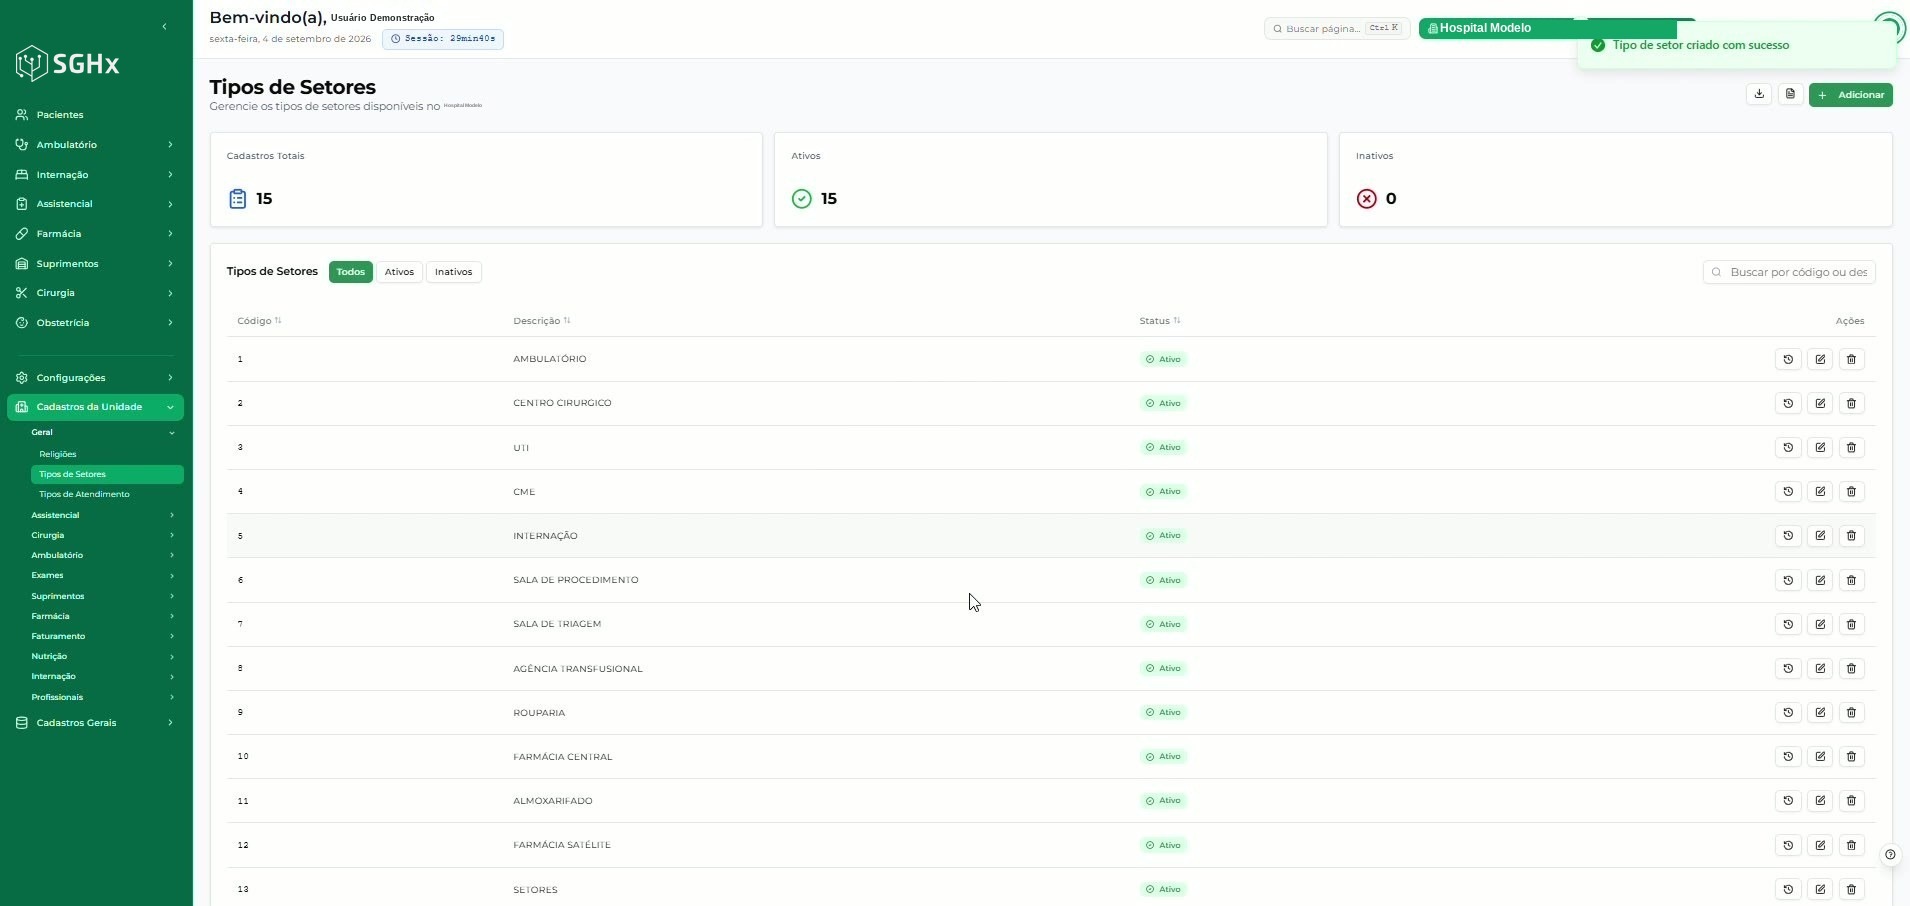The image size is (1910, 906).
Task: Sort table by Código column
Action: click(259, 321)
